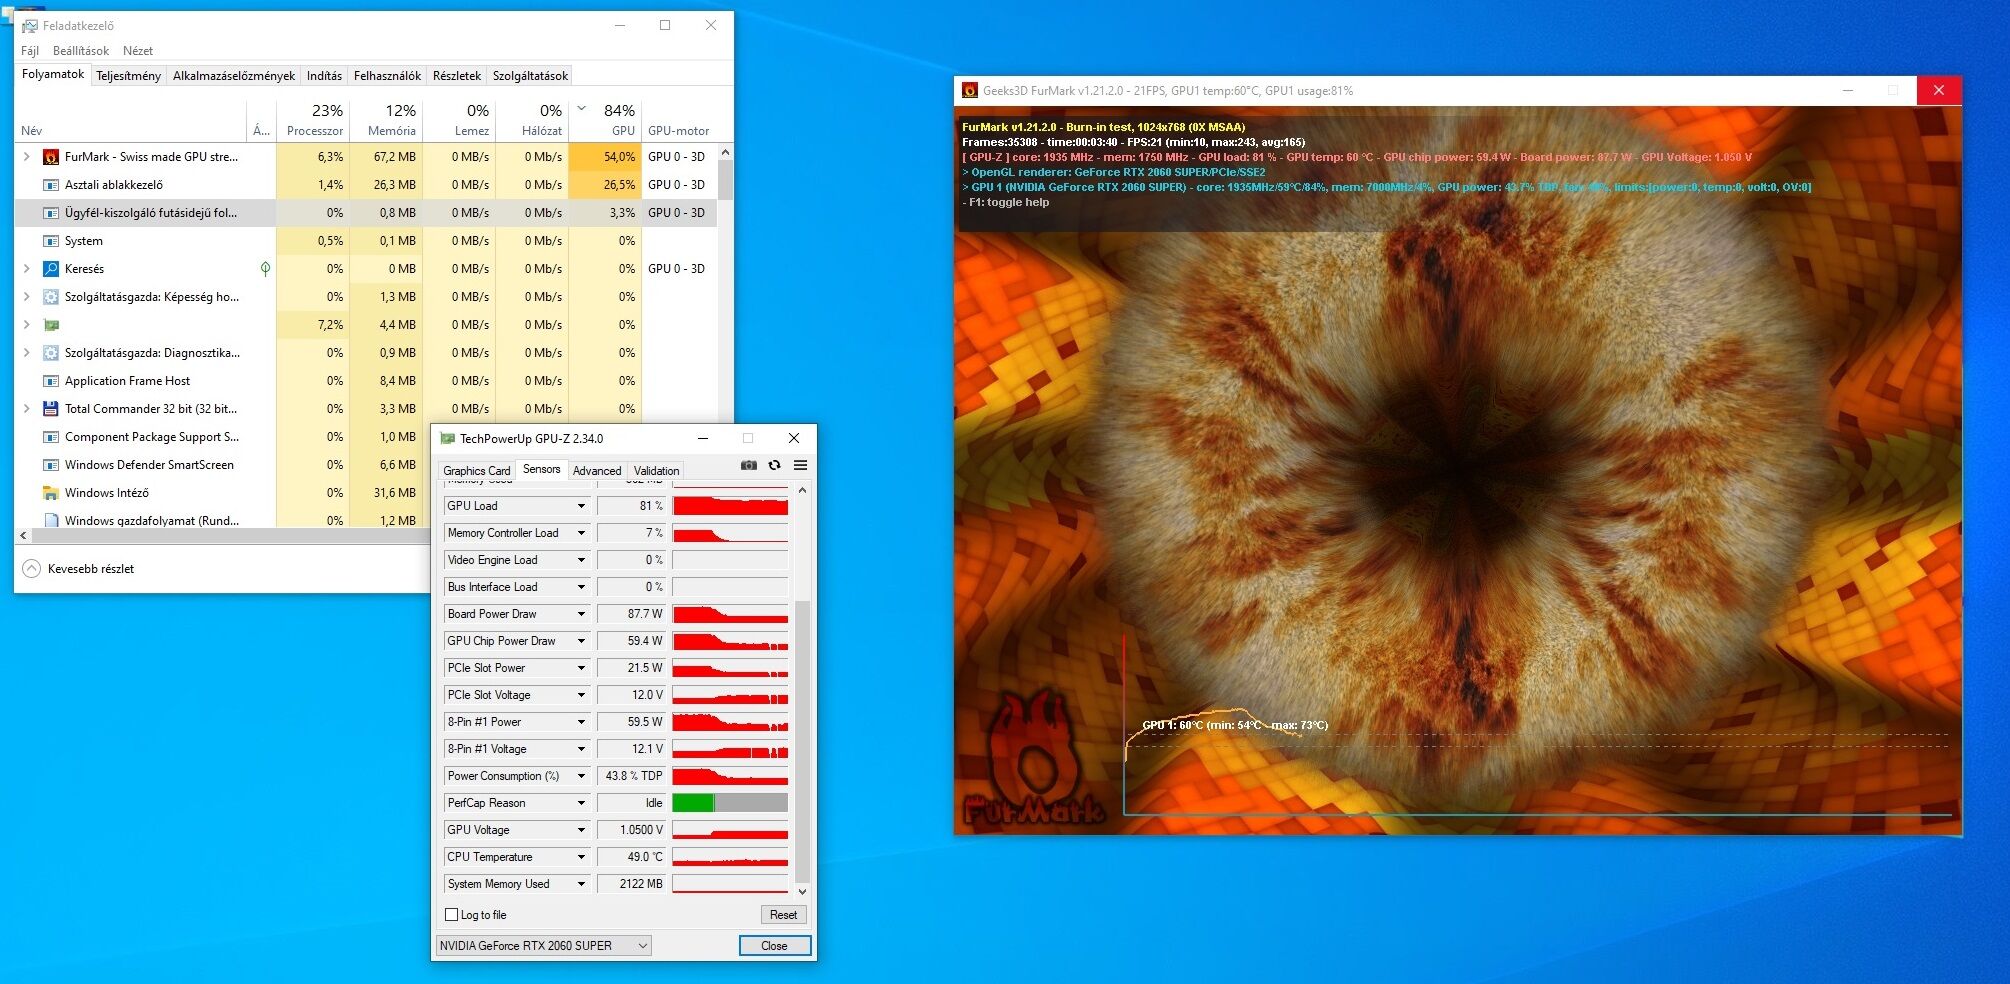Image resolution: width=2010 pixels, height=984 pixels.
Task: Click the Windows Defender SmartScreen icon
Action: [x=51, y=465]
